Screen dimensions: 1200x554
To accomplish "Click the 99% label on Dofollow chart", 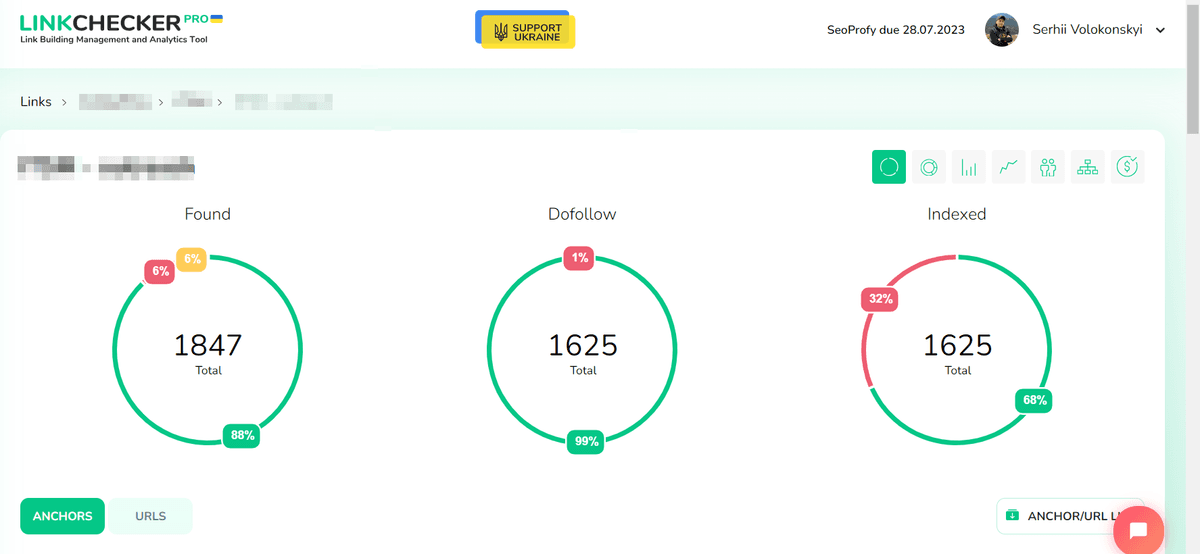I will [x=585, y=441].
